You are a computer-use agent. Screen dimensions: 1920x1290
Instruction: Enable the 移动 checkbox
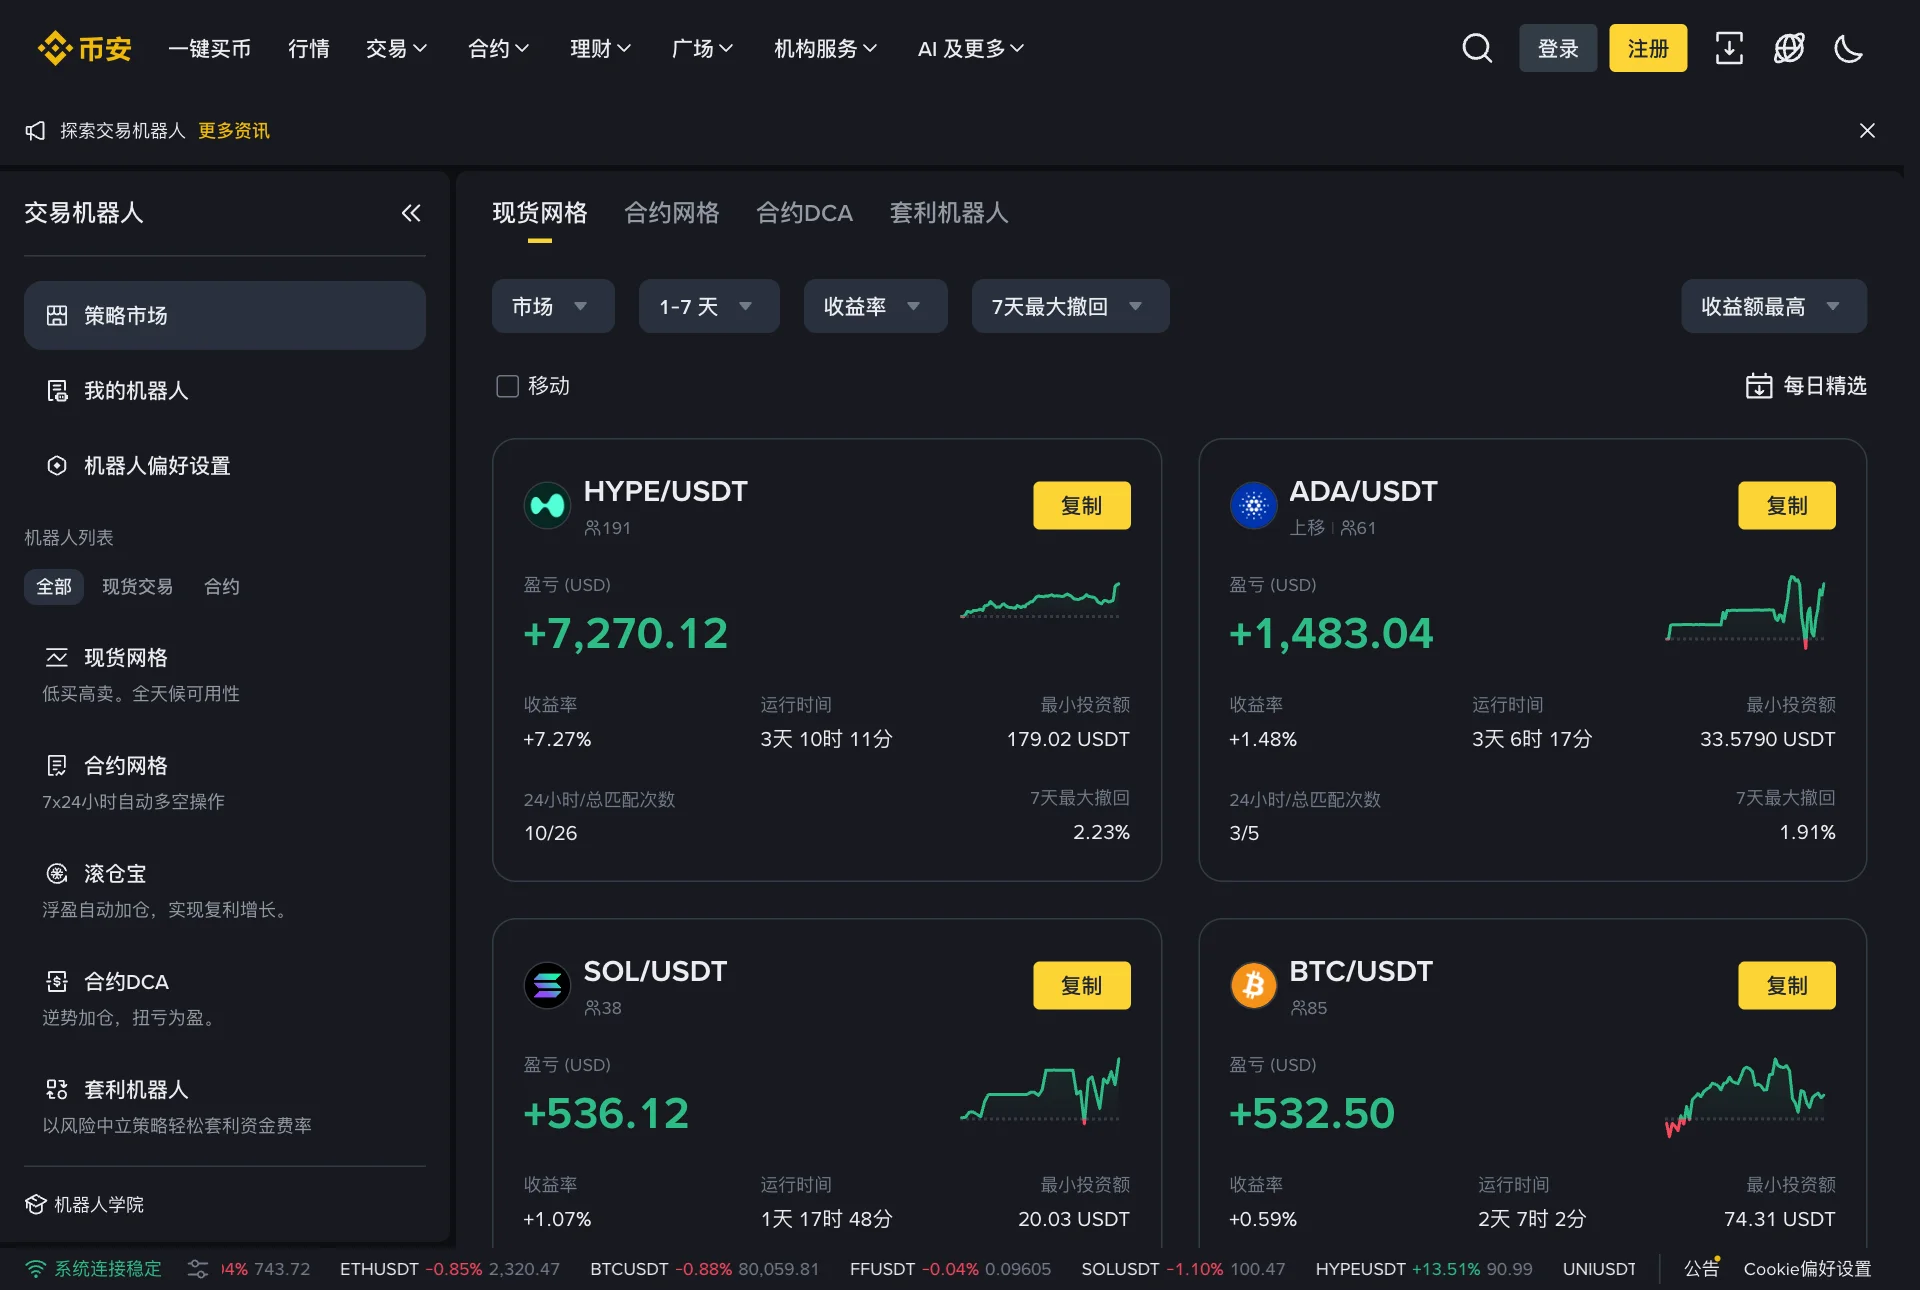coord(507,386)
